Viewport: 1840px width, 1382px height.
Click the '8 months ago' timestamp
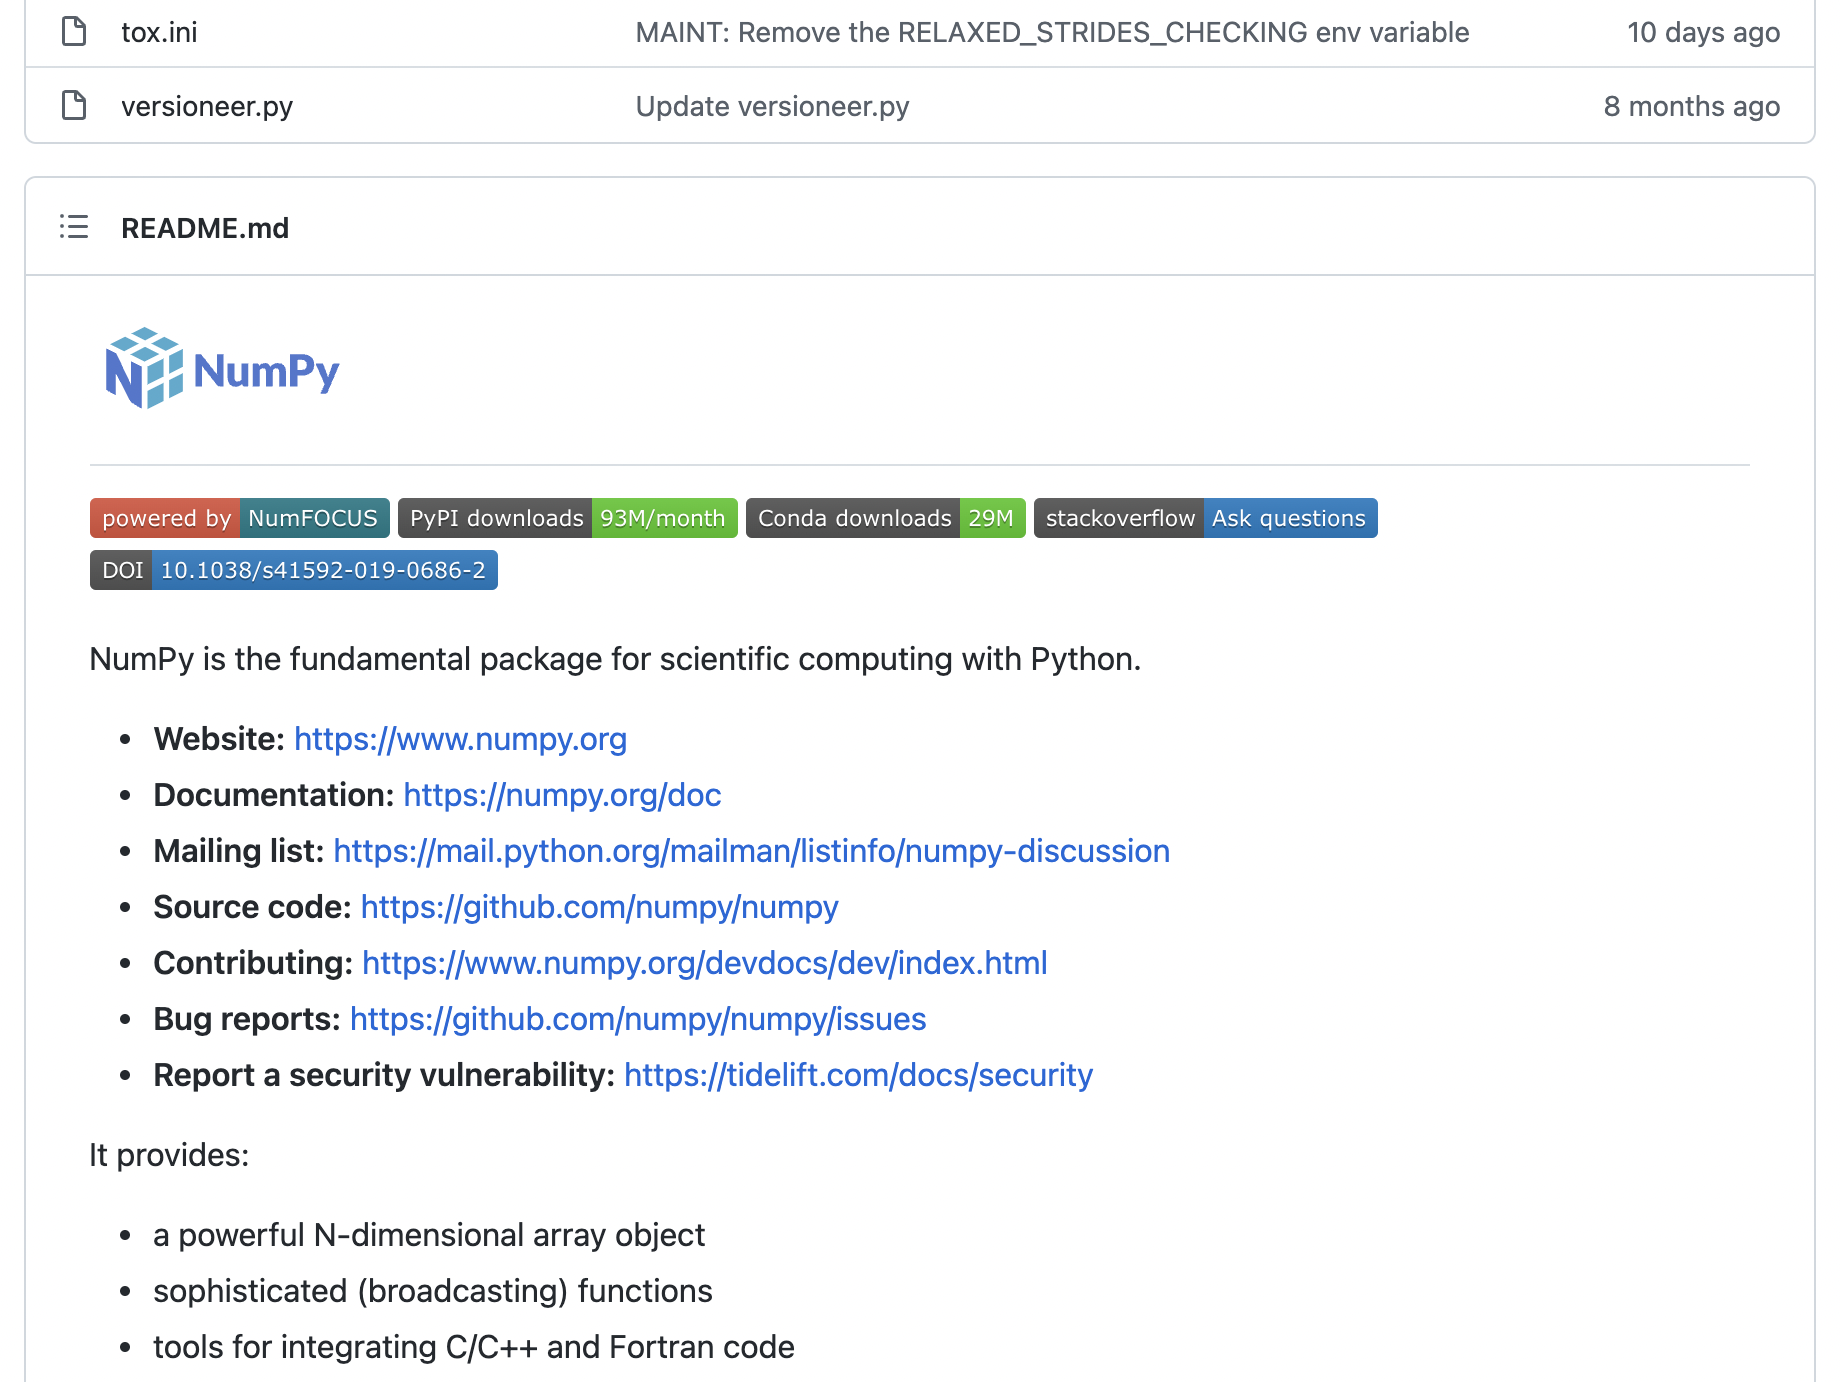[1692, 106]
